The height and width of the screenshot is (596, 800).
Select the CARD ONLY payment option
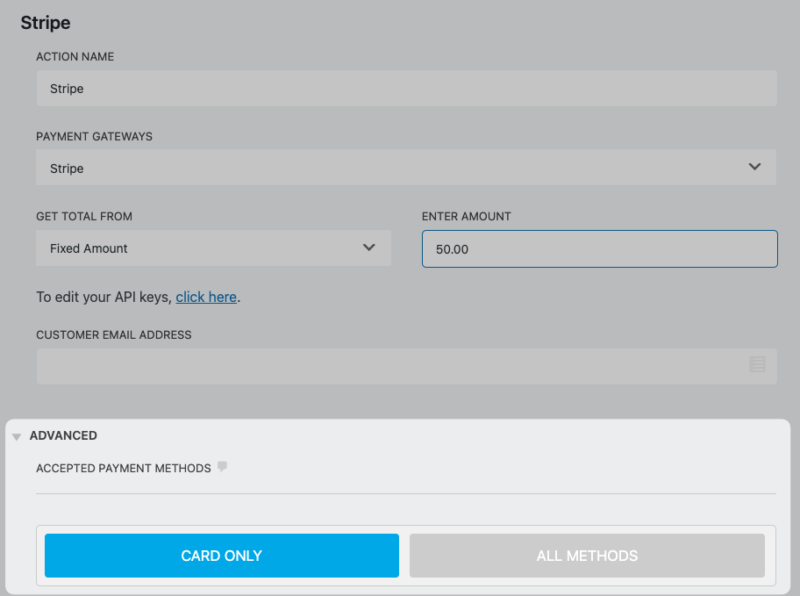click(221, 555)
